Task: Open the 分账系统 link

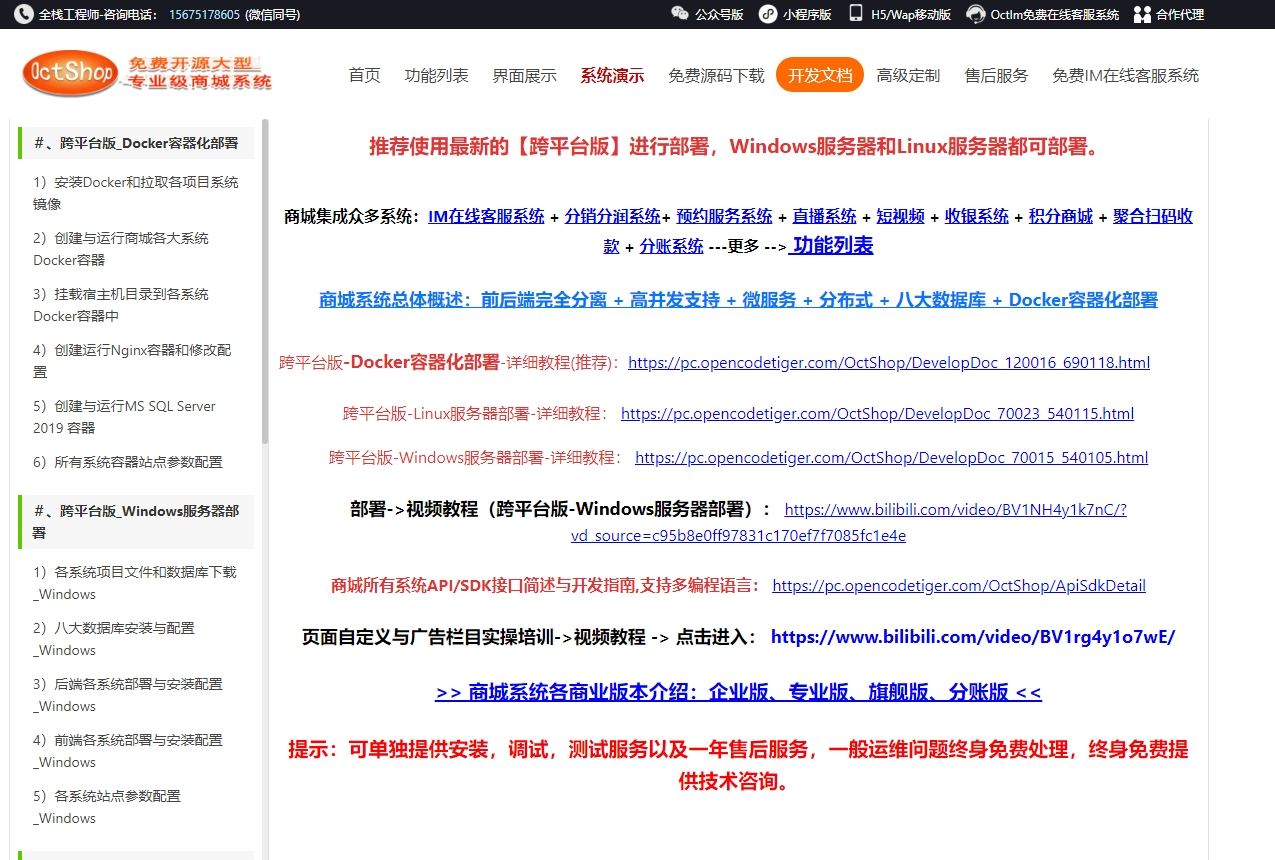Action: pos(672,246)
